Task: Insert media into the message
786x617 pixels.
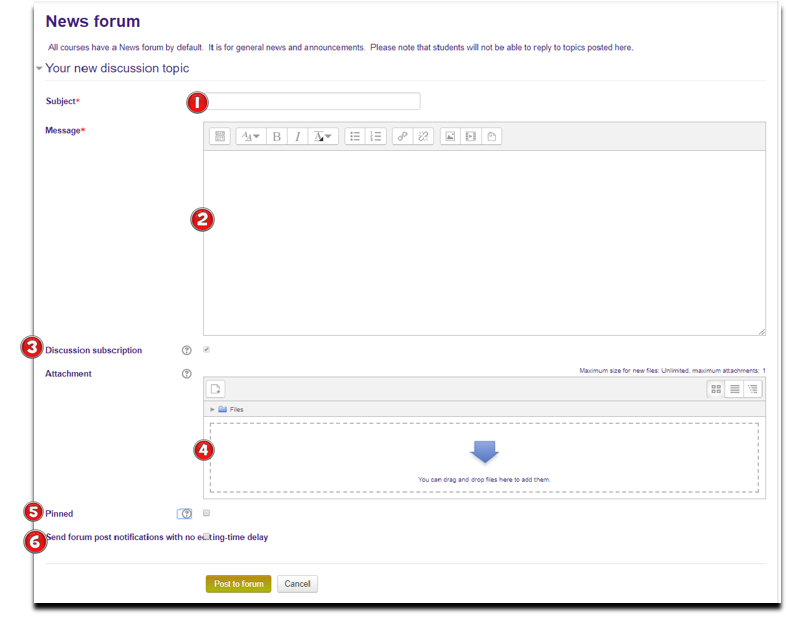Action: click(x=471, y=136)
